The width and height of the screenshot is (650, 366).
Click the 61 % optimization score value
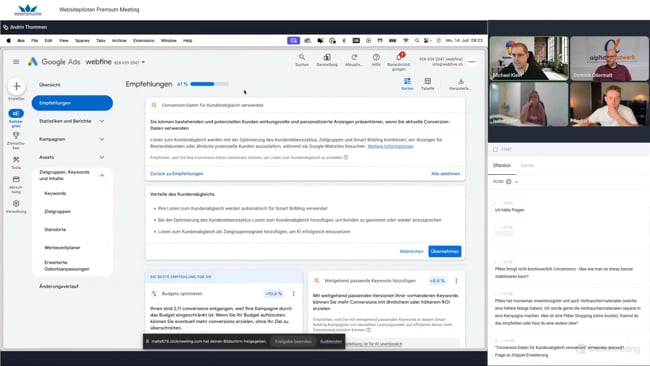(x=182, y=84)
